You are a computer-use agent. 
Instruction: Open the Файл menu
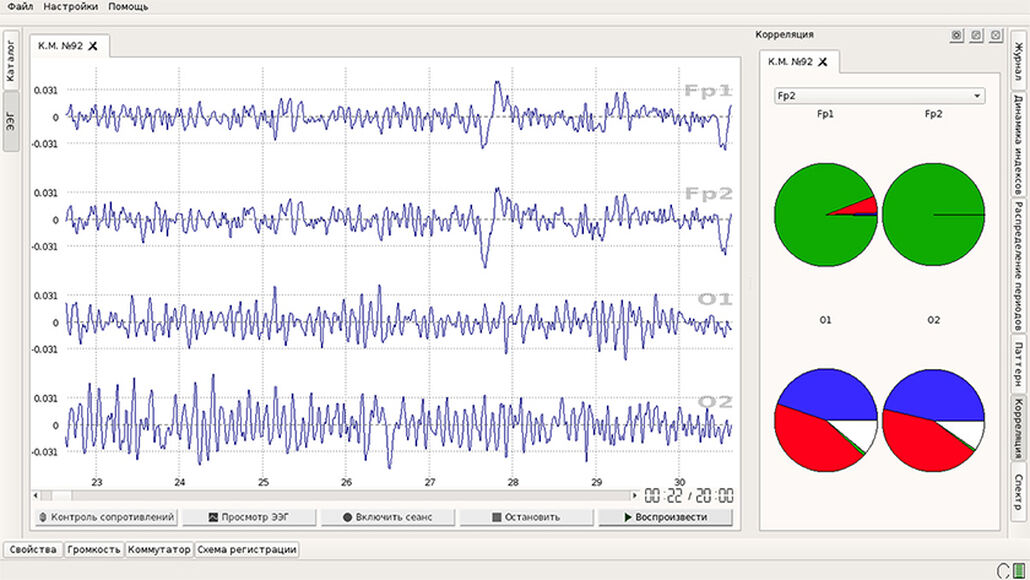coord(20,7)
